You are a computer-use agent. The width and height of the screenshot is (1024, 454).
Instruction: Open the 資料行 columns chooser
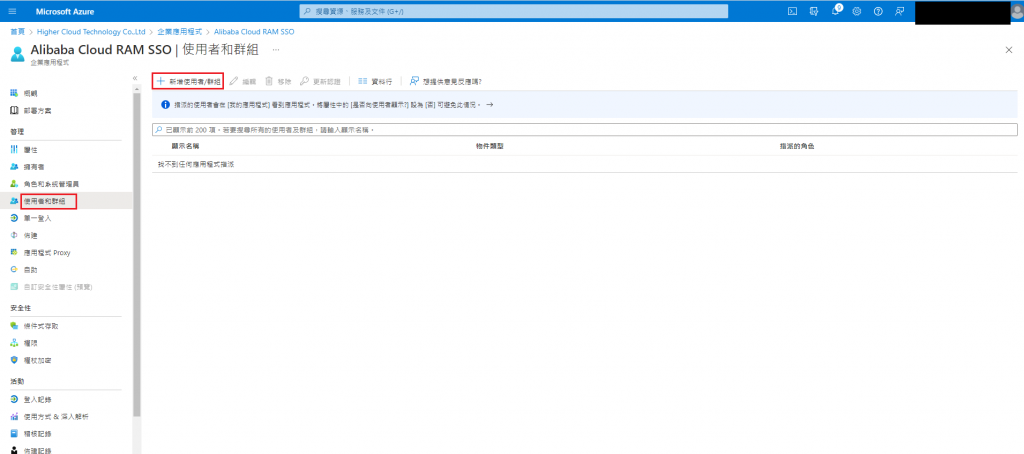click(376, 82)
